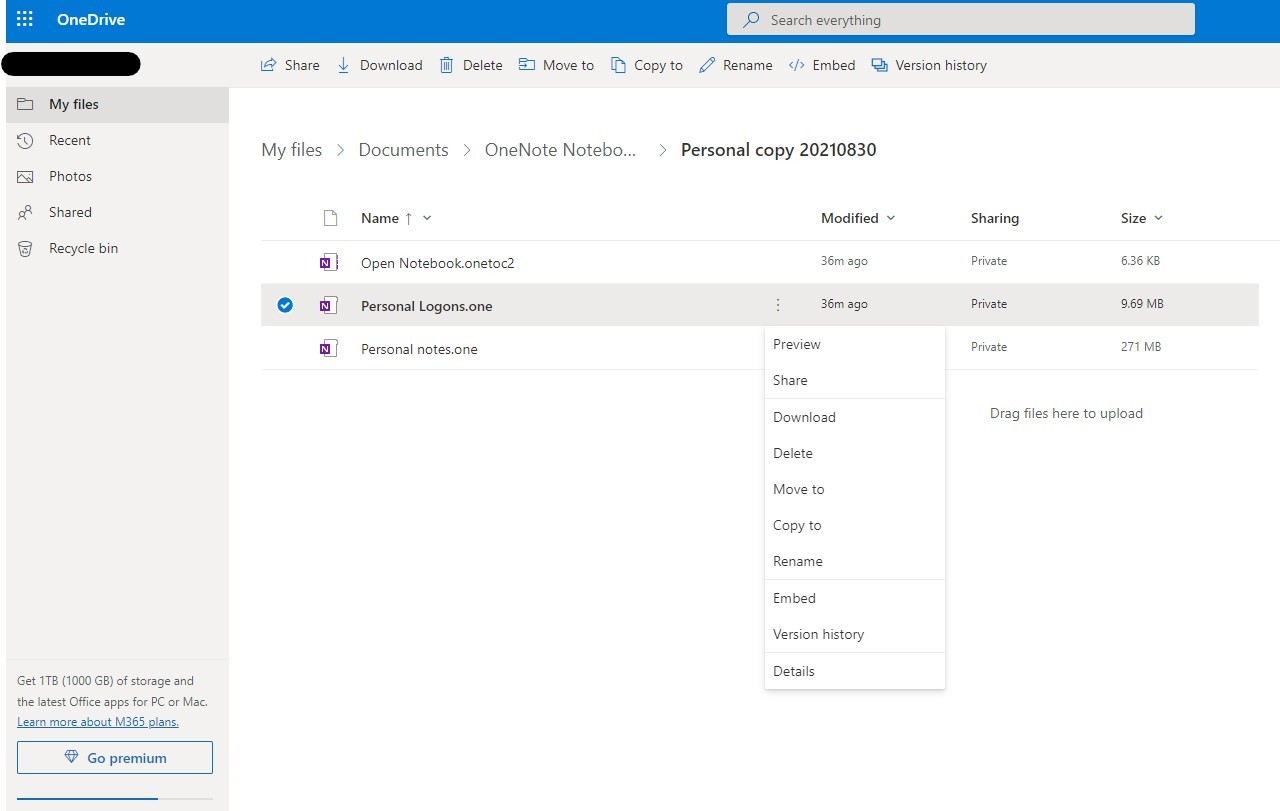Open the Name column sort dropdown

tap(427, 218)
